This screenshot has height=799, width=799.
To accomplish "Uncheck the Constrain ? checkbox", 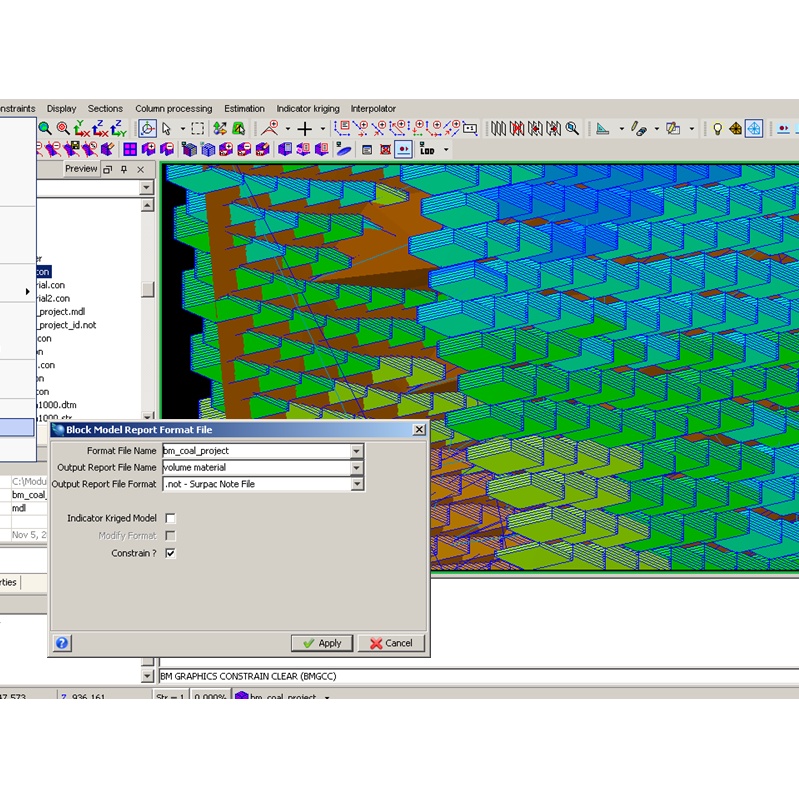I will [x=170, y=553].
